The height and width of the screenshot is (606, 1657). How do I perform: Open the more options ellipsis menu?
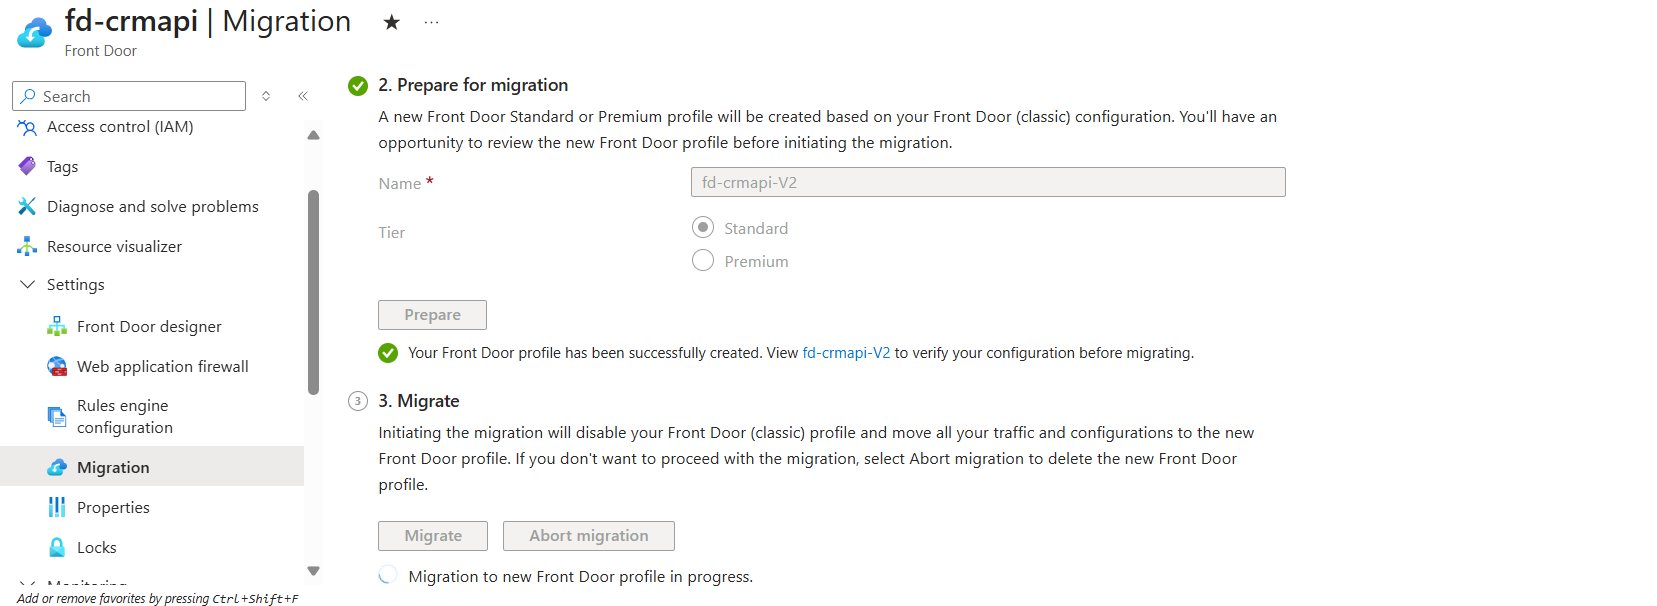(x=431, y=22)
